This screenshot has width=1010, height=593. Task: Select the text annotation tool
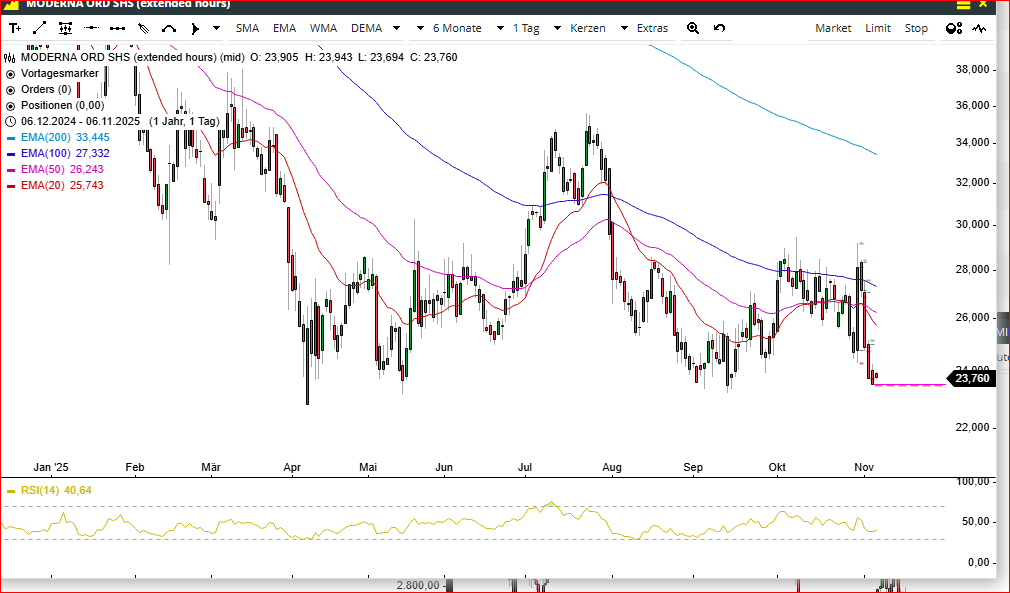15,28
